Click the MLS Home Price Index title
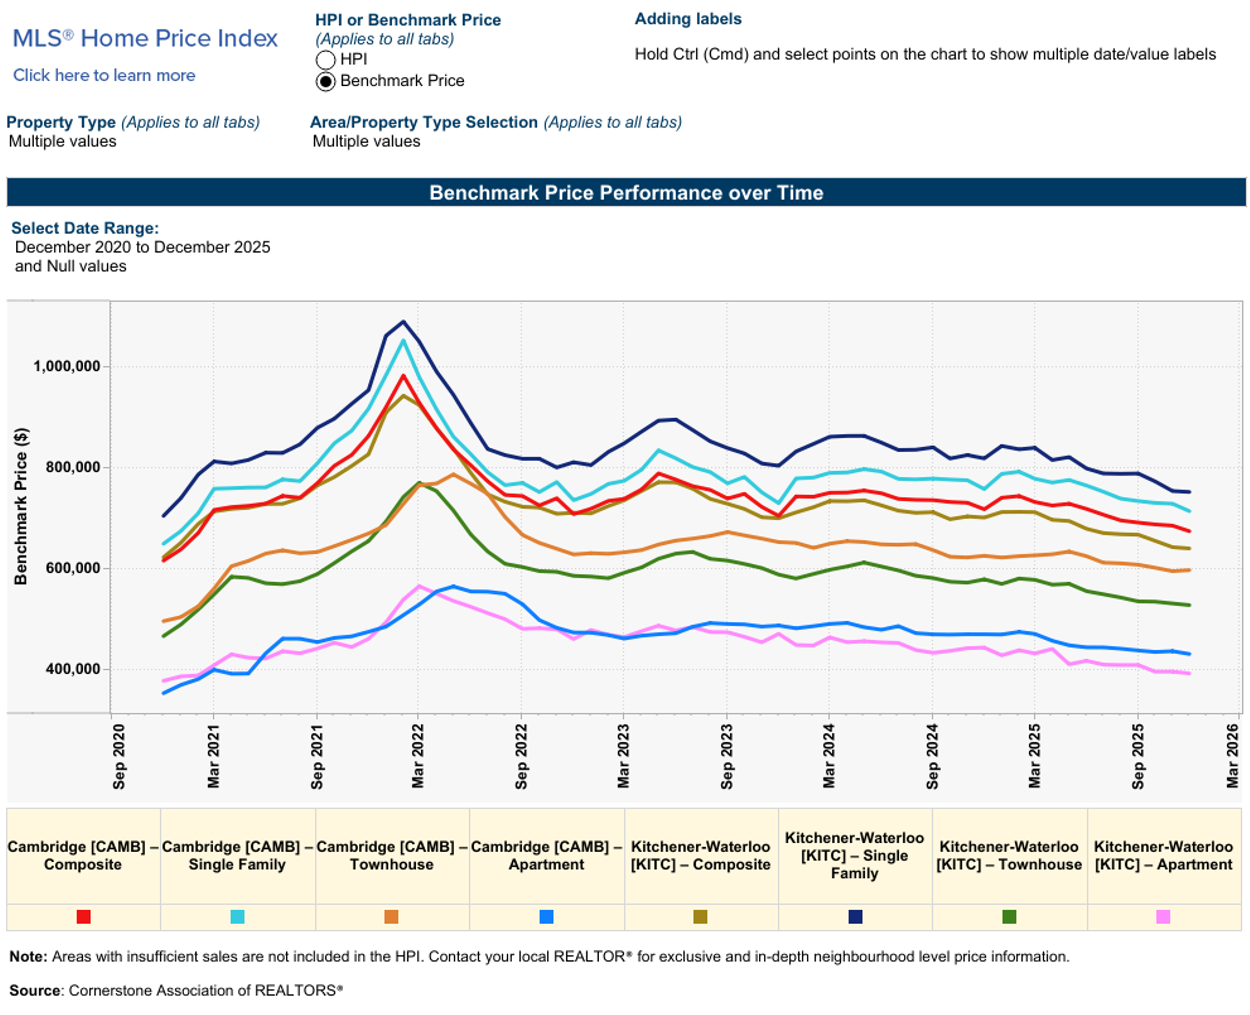 tap(145, 39)
